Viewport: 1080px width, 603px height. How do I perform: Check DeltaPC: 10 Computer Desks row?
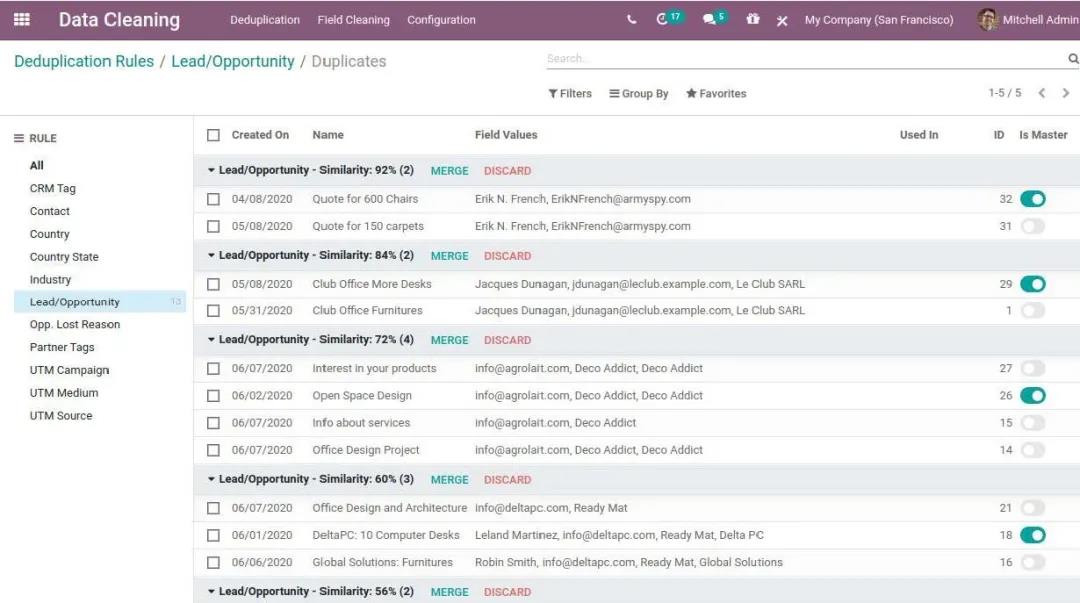[x=214, y=535]
